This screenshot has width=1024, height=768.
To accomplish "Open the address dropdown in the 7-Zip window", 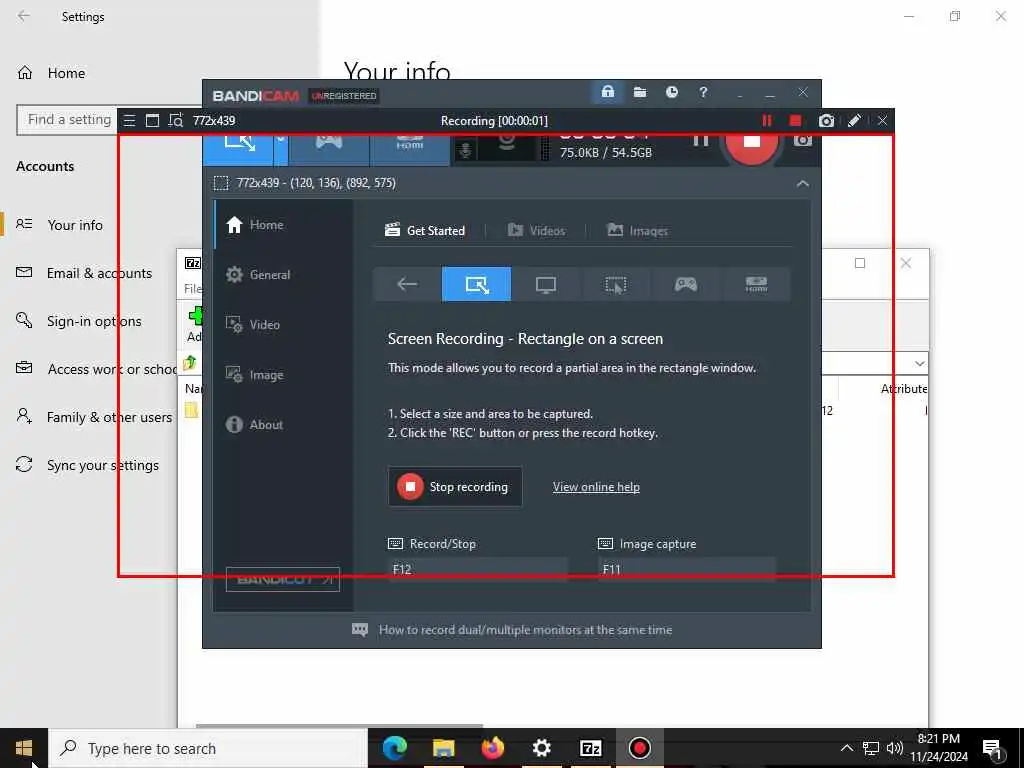I will click(920, 364).
